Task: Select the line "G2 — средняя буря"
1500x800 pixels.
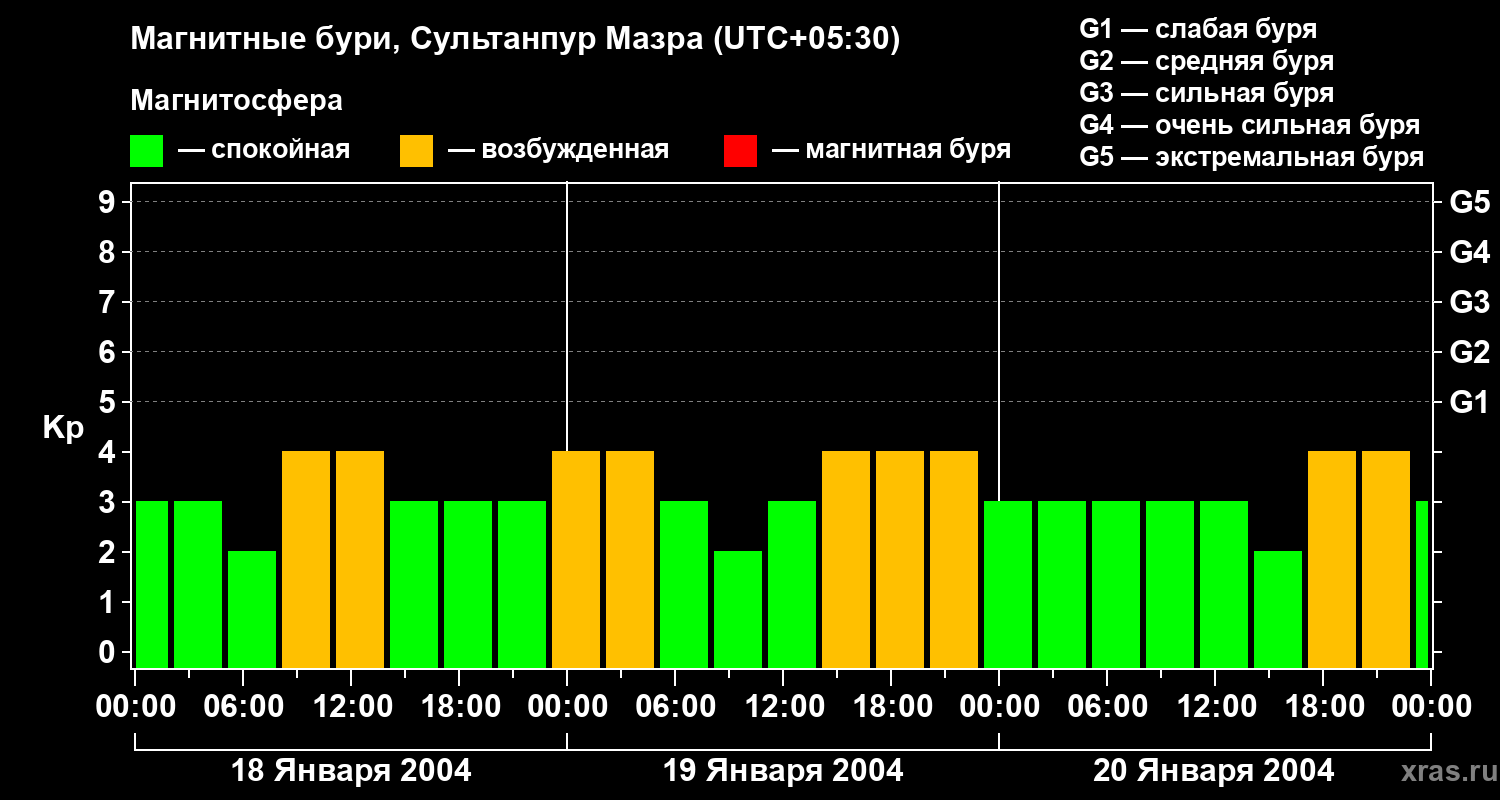Action: pyautogui.click(x=1207, y=61)
